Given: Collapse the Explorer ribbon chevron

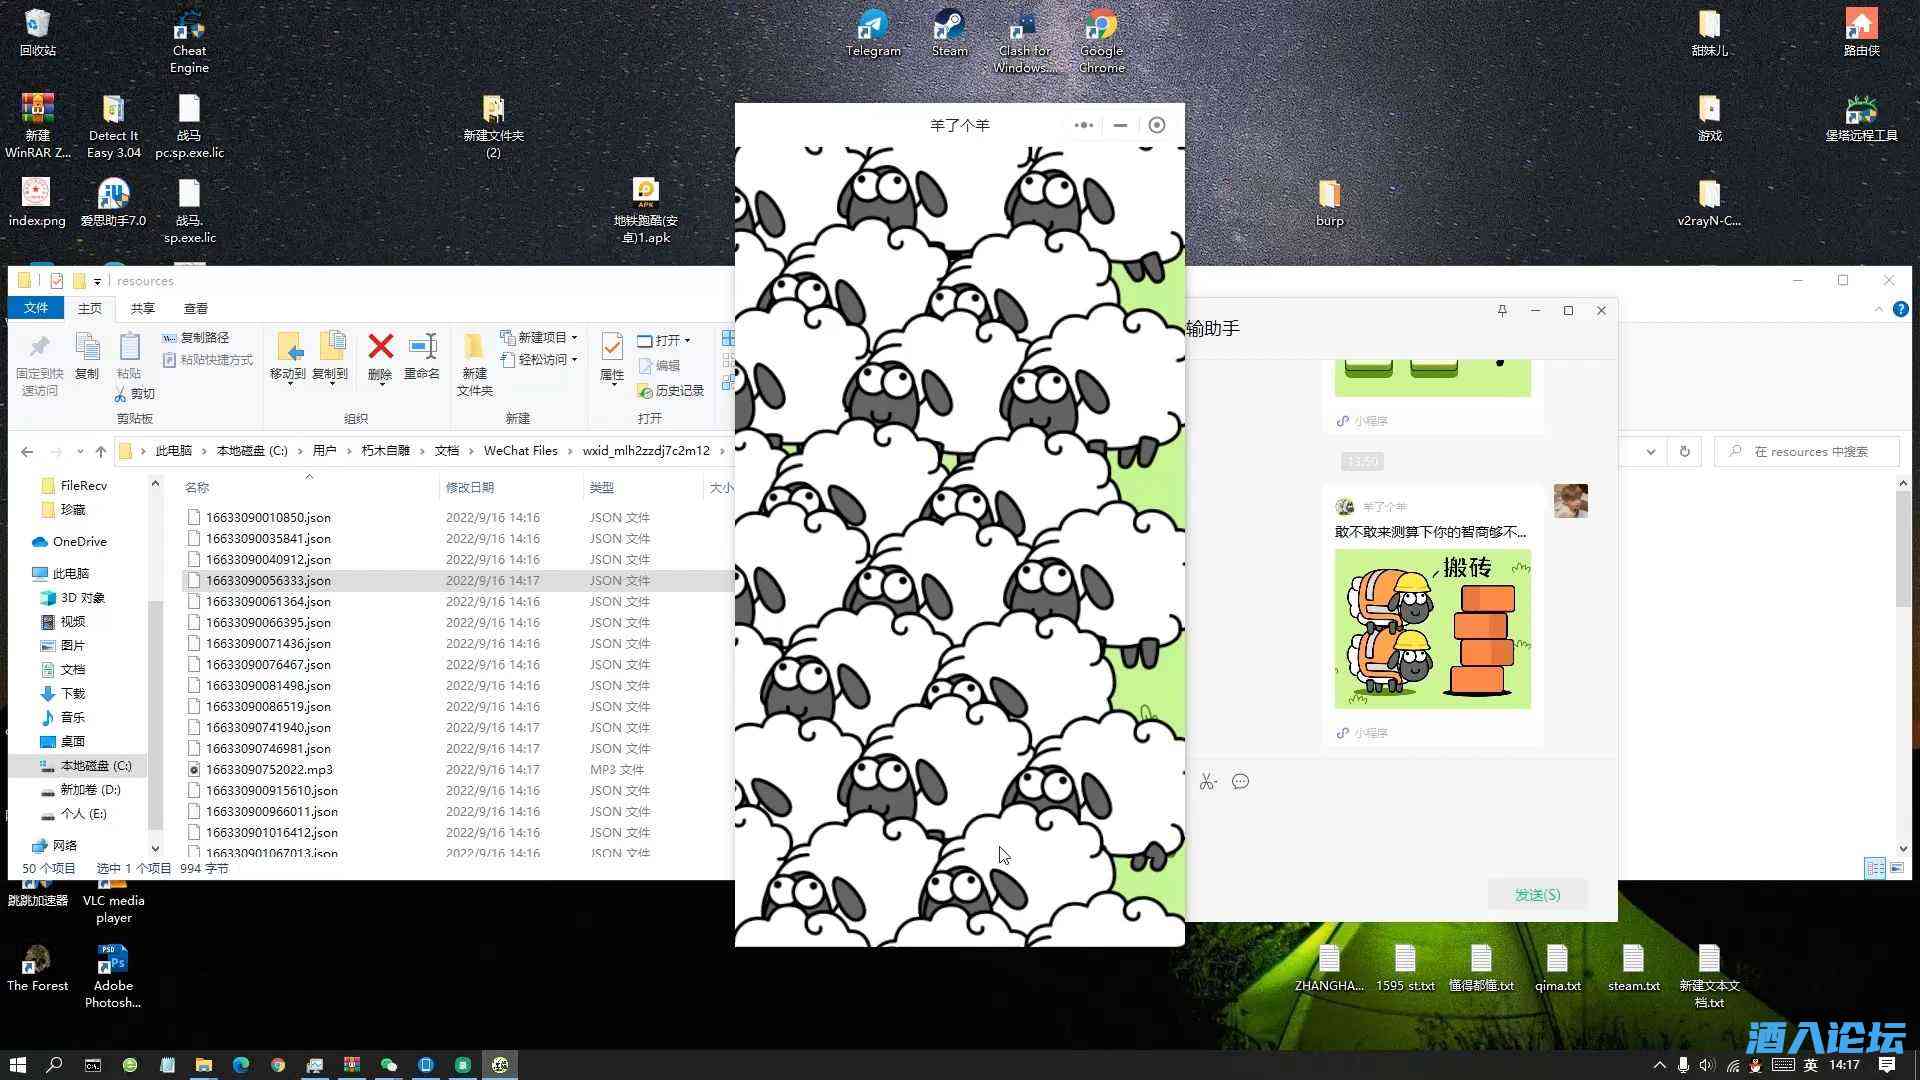Looking at the screenshot, I should click(1878, 310).
